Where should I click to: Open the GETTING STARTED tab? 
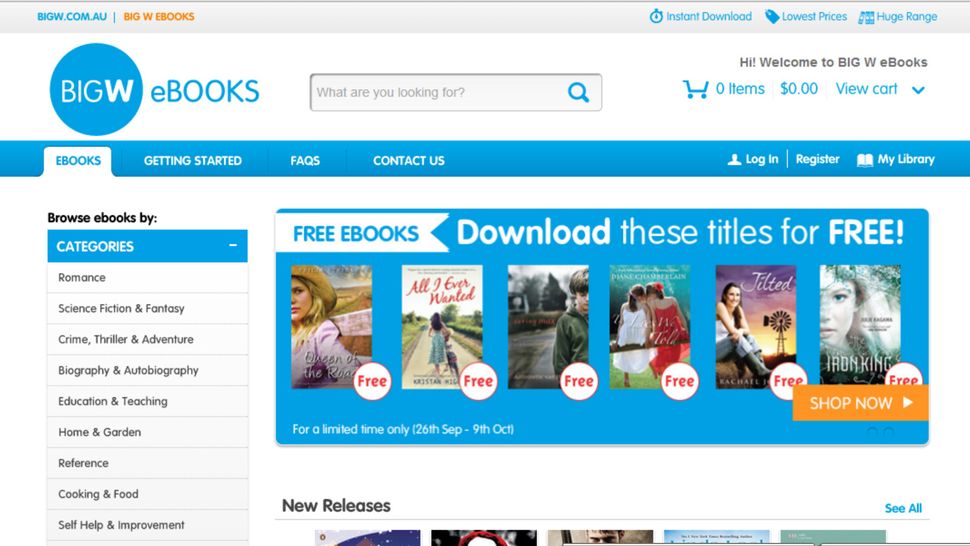pos(192,161)
